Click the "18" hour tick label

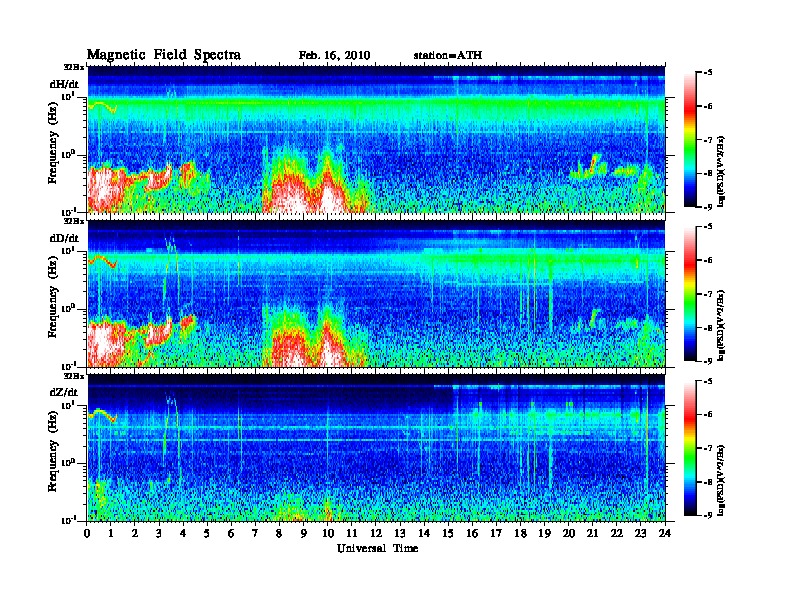pyautogui.click(x=520, y=534)
